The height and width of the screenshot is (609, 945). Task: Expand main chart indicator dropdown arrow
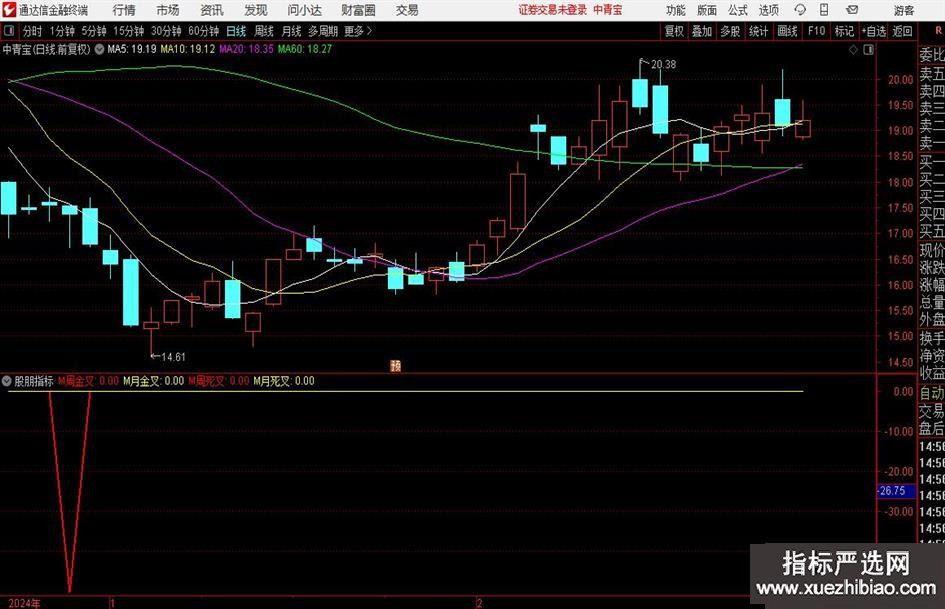pyautogui.click(x=99, y=49)
